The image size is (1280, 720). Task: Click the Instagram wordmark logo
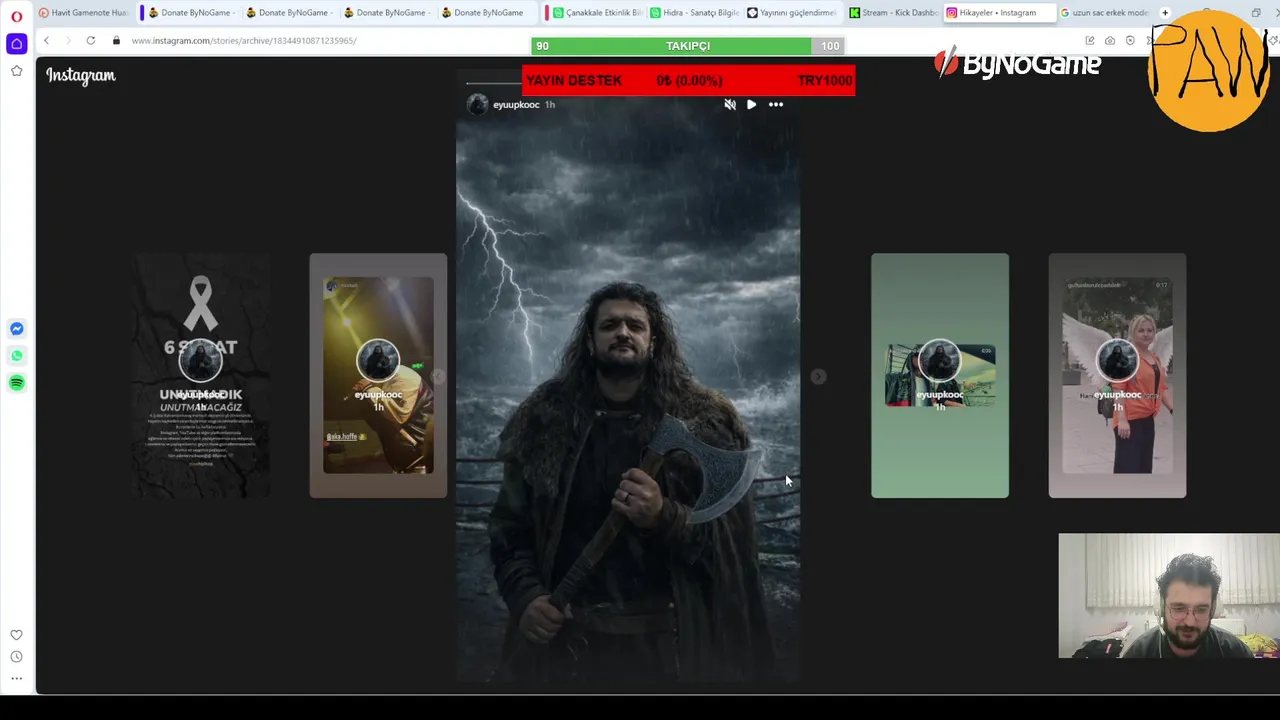point(81,76)
